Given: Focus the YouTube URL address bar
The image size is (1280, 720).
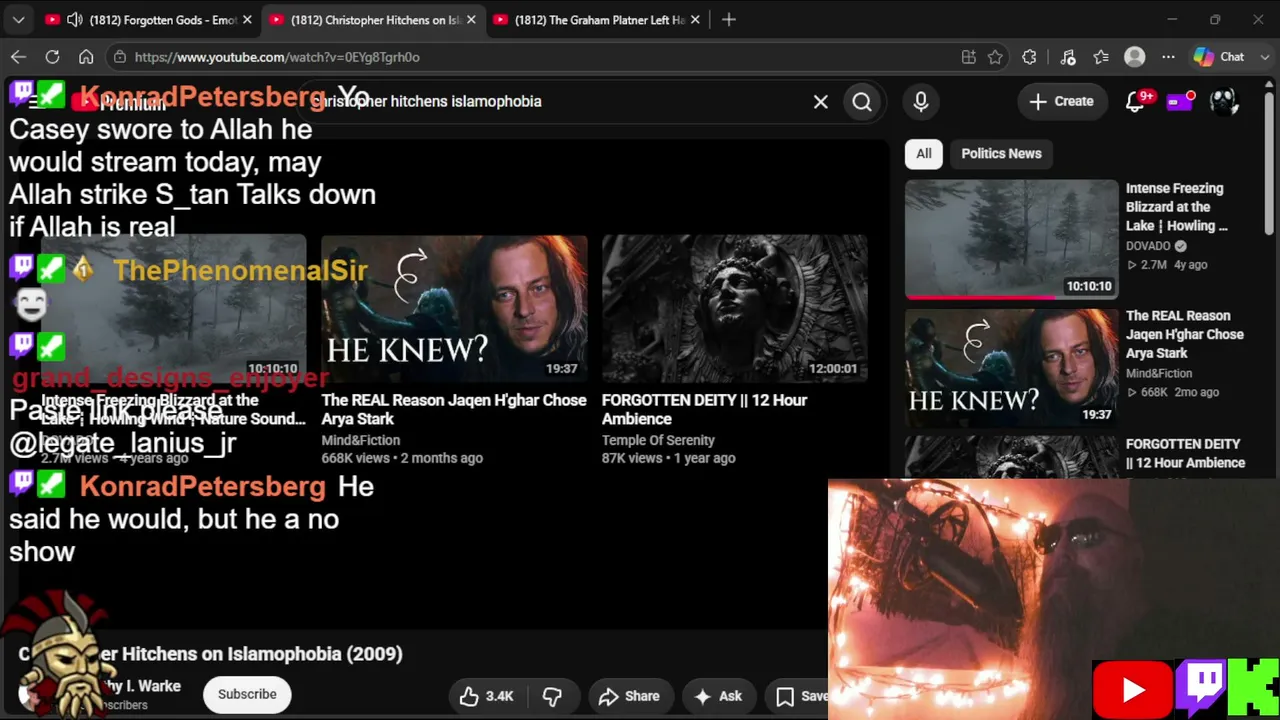Looking at the screenshot, I should pyautogui.click(x=540, y=57).
